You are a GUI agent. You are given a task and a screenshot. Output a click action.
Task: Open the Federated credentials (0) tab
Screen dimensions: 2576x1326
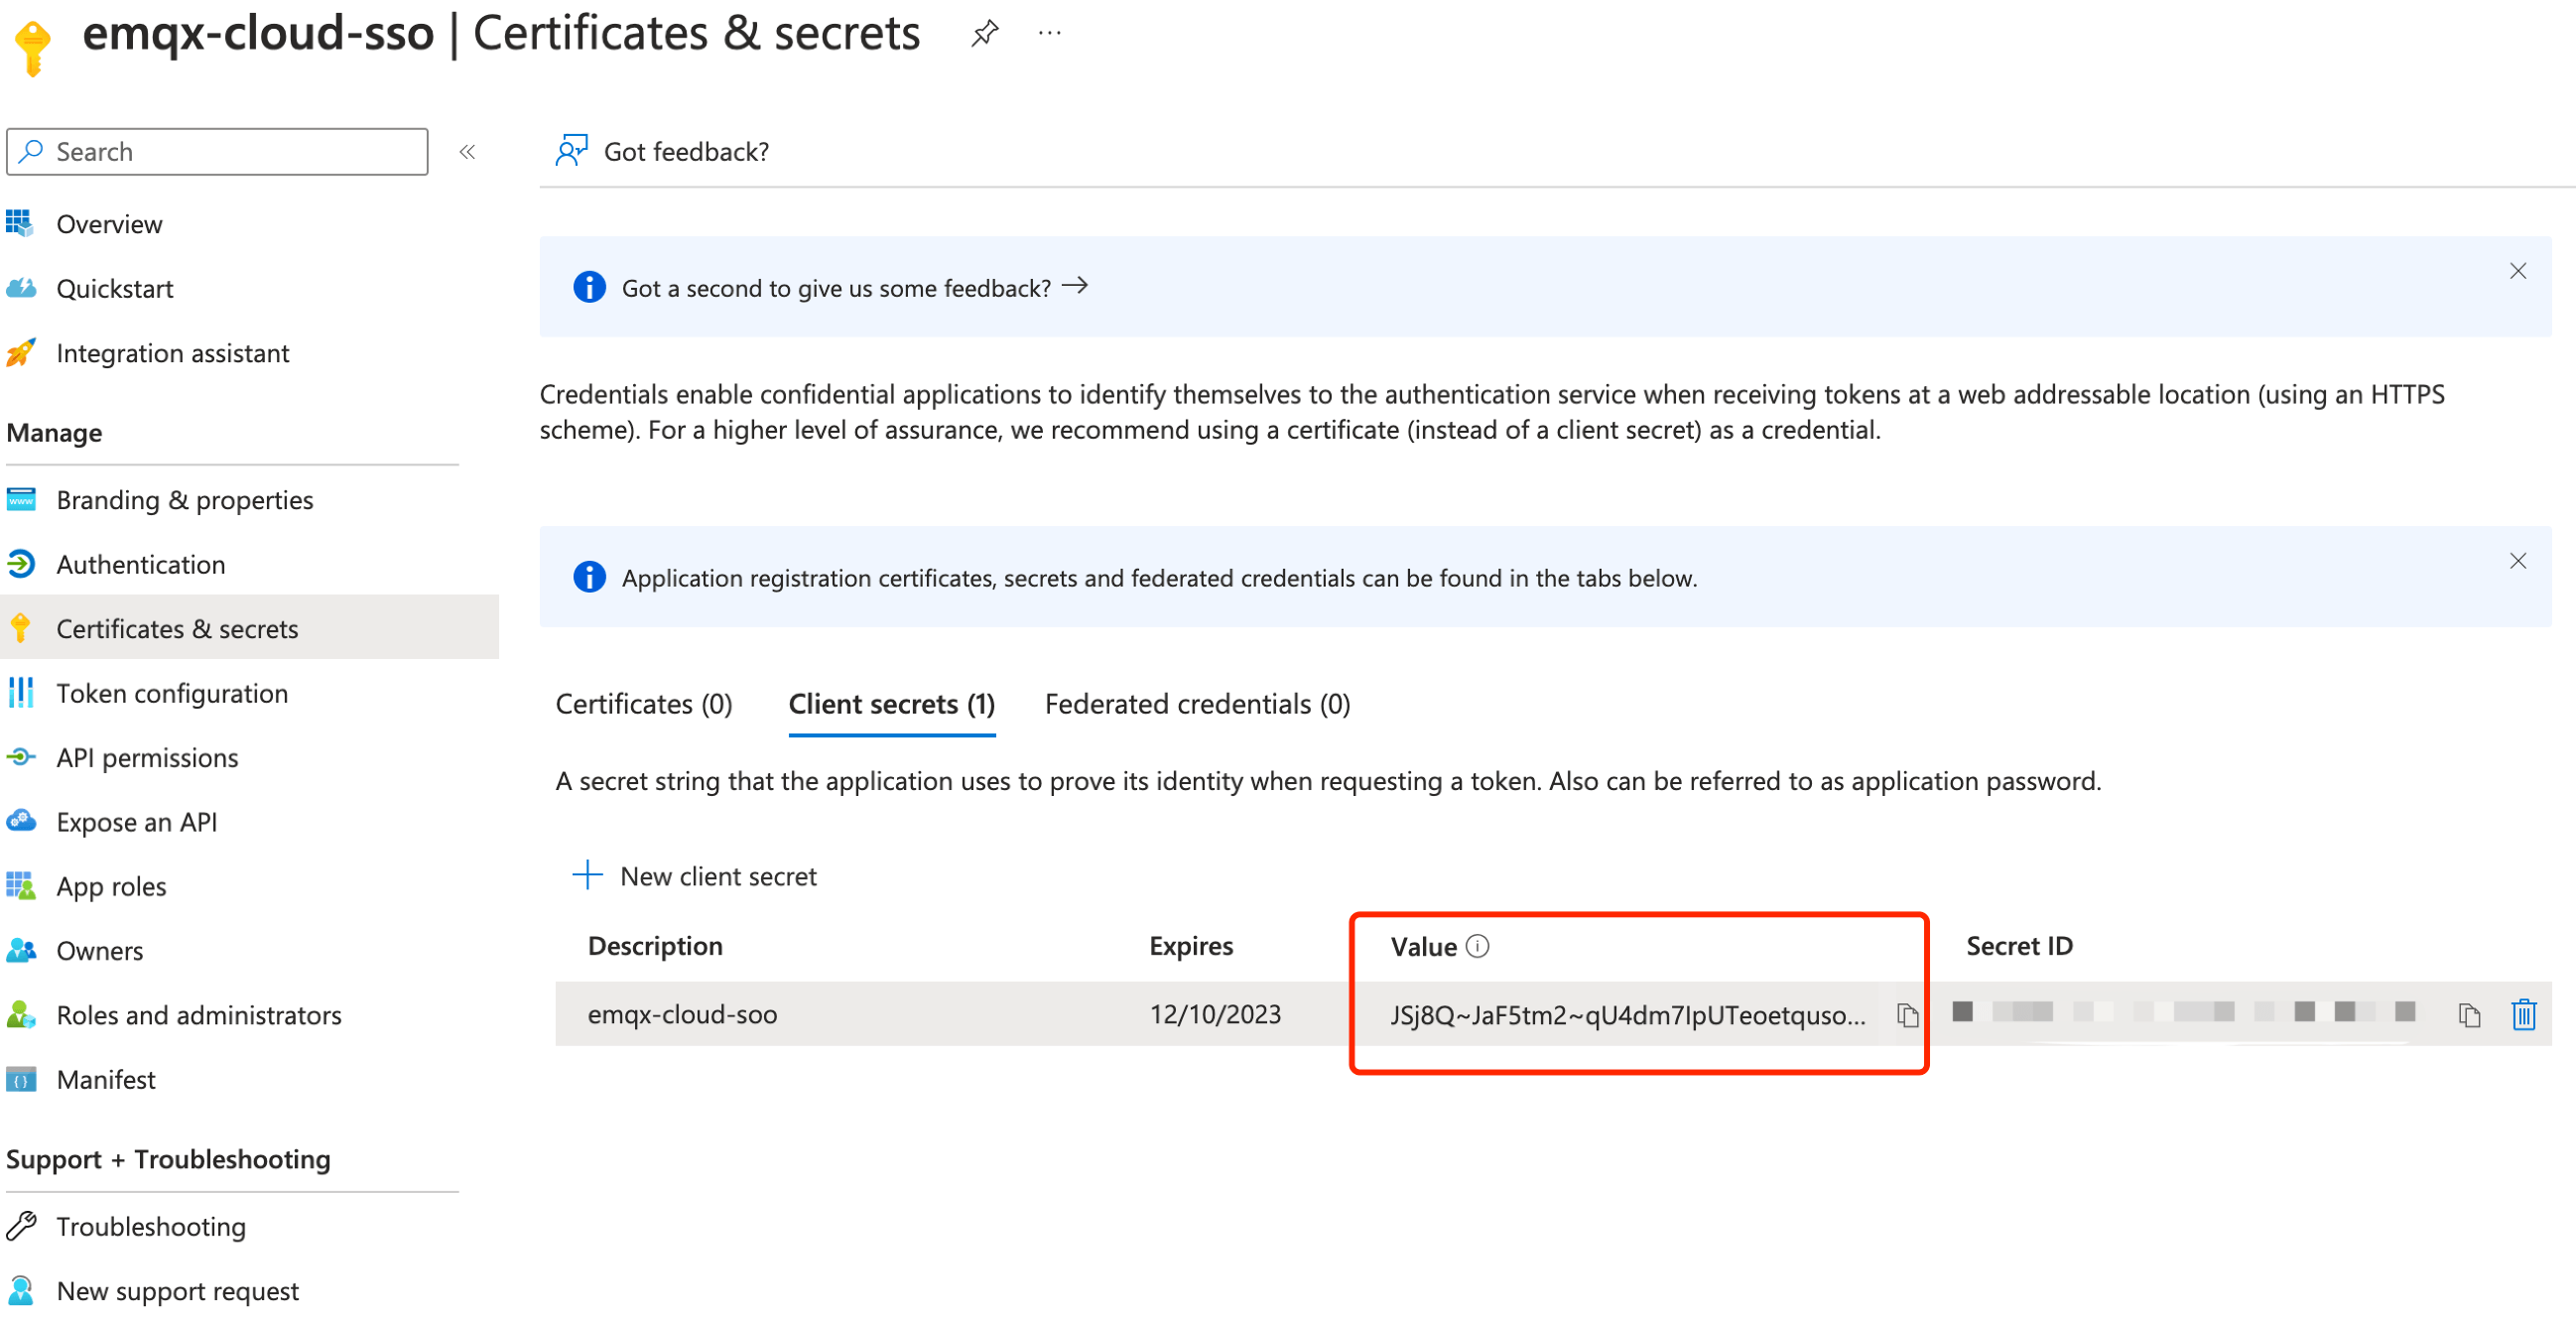1197,704
